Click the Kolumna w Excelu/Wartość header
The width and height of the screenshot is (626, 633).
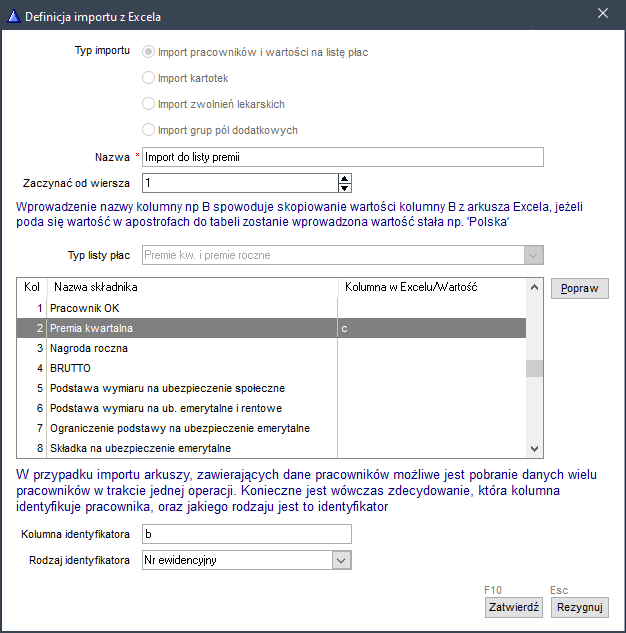(431, 287)
